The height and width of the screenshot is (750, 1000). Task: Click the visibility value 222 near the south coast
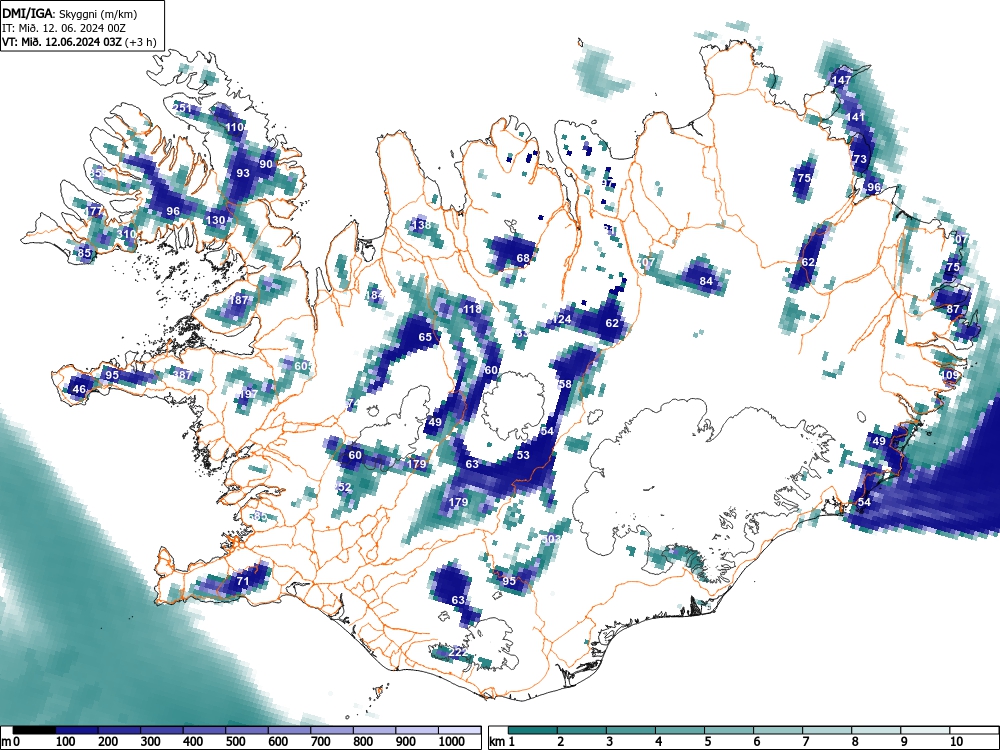[x=458, y=652]
